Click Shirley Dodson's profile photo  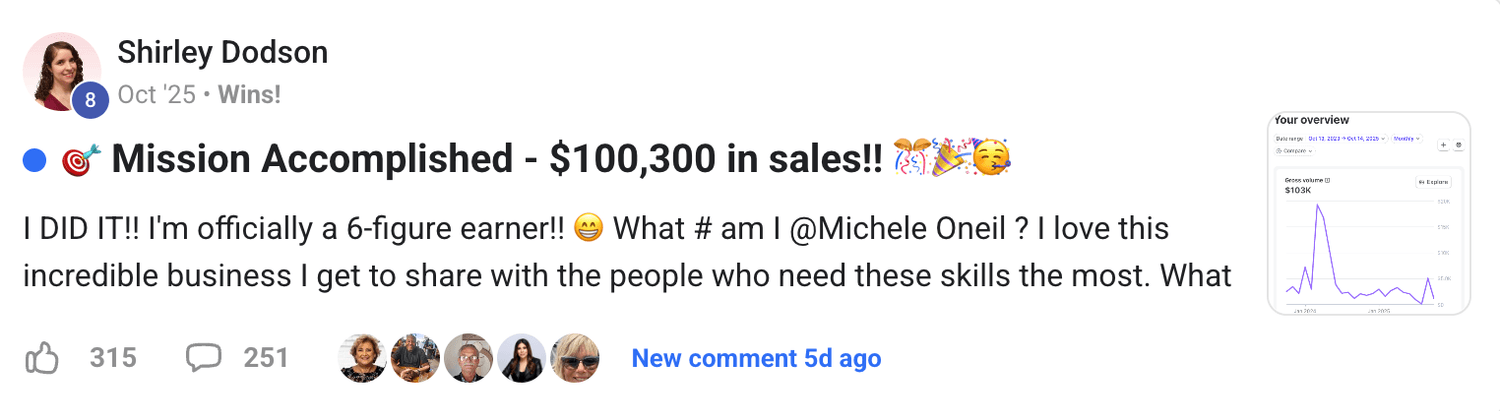(61, 70)
